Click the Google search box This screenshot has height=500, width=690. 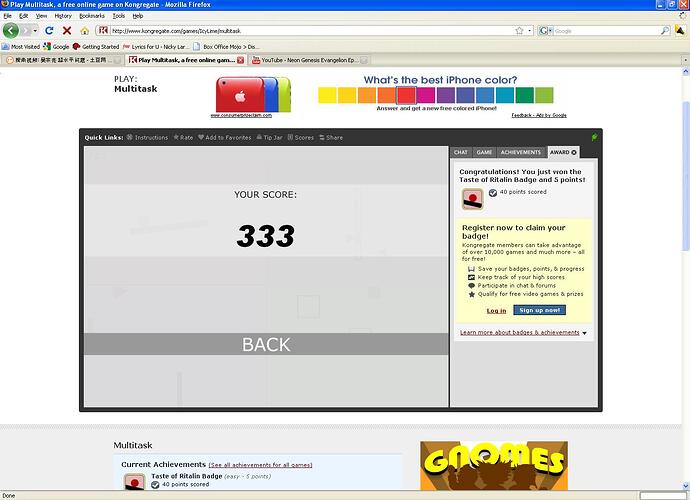[606, 31]
